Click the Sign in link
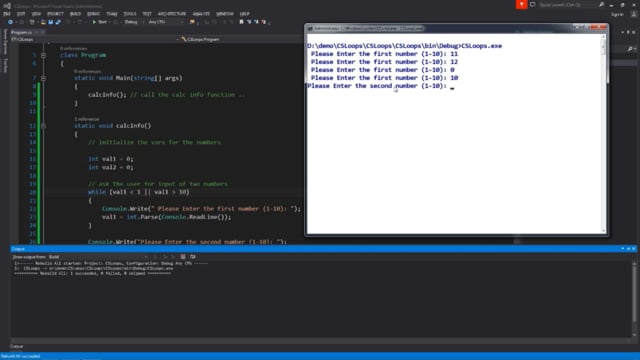 pyautogui.click(x=617, y=14)
